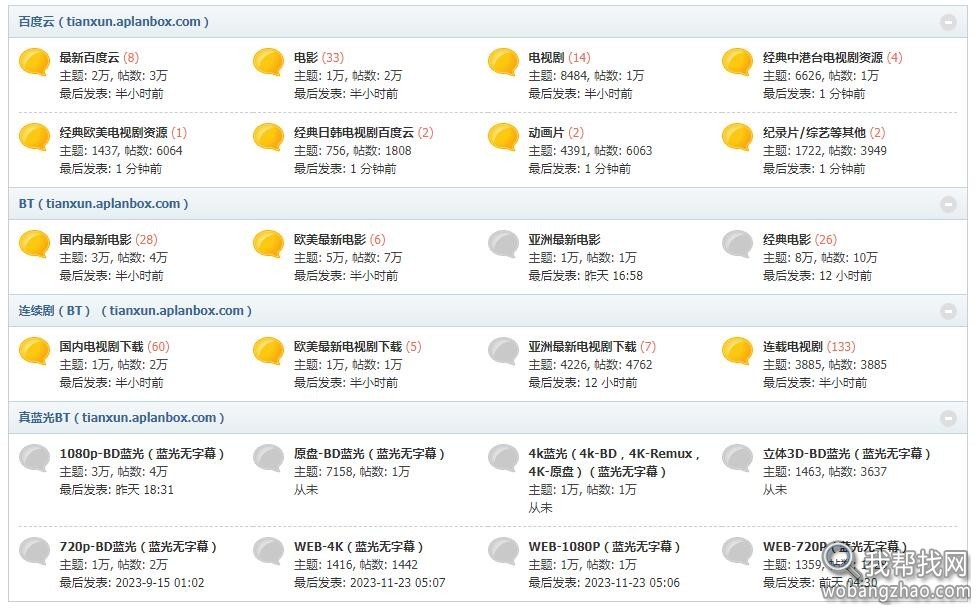Click the stats text 主题: 4391, 帖数: 6063
This screenshot has height=610, width=976.
[x=591, y=151]
